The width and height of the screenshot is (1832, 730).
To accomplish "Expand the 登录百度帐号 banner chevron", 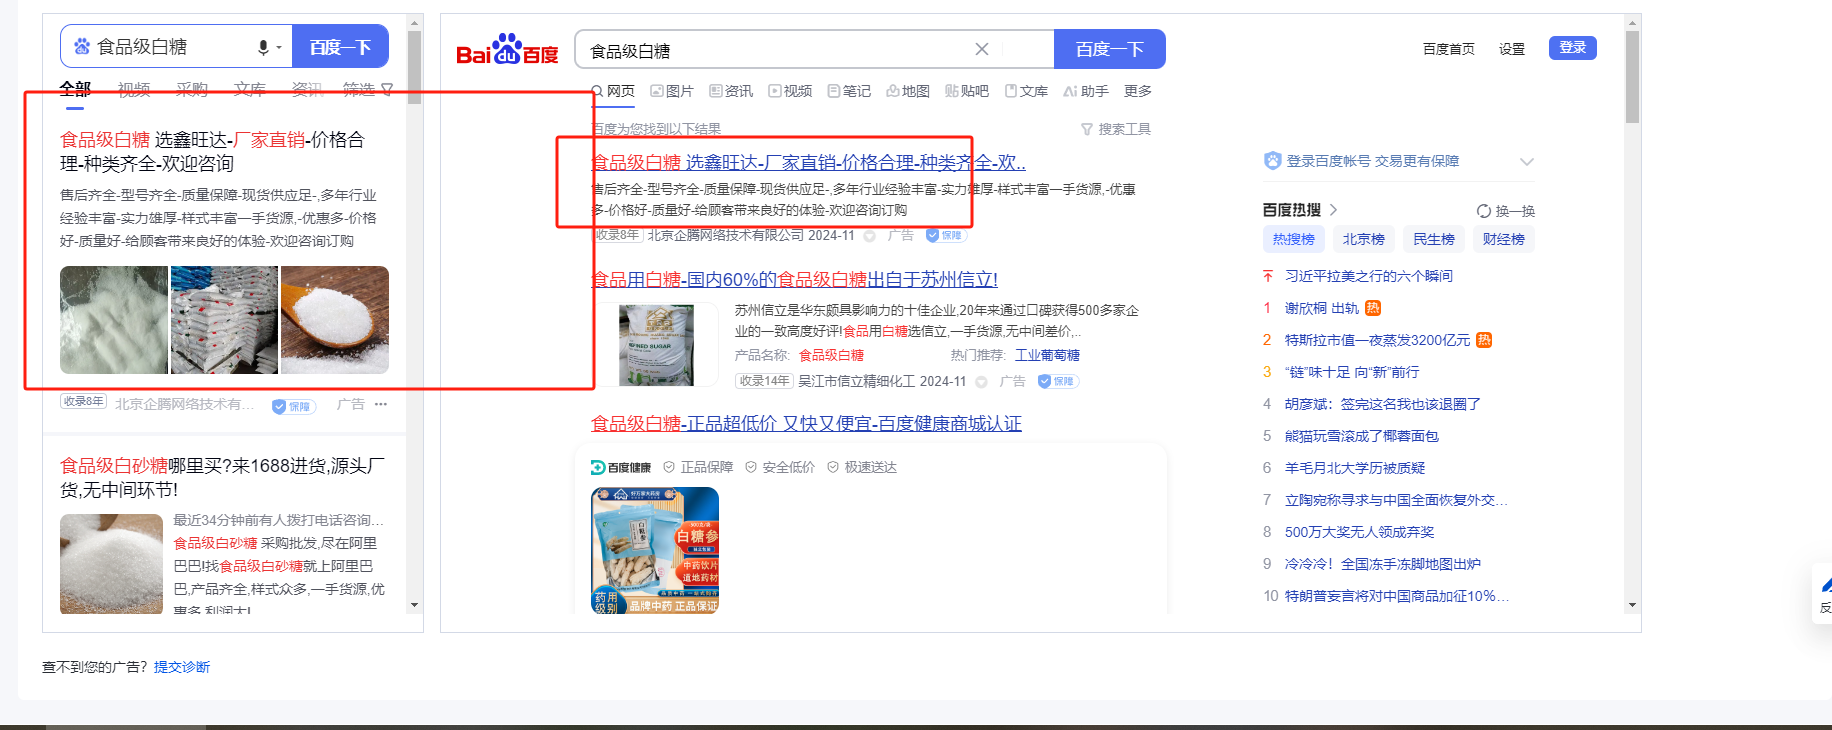I will (x=1526, y=162).
